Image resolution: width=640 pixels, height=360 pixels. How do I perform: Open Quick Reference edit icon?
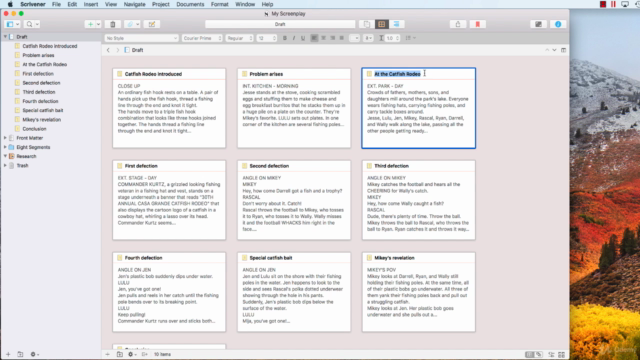tap(152, 24)
